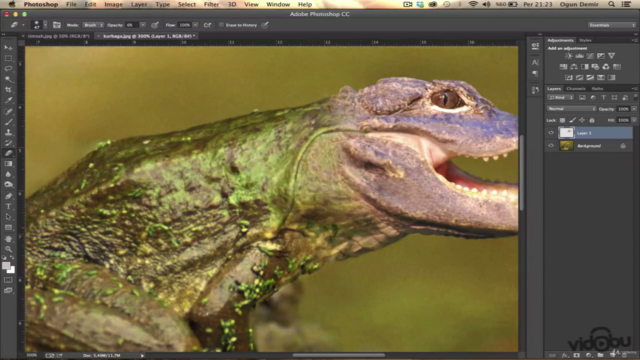Open the layer Fill dropdown arrow
The image size is (640, 360).
click(634, 120)
